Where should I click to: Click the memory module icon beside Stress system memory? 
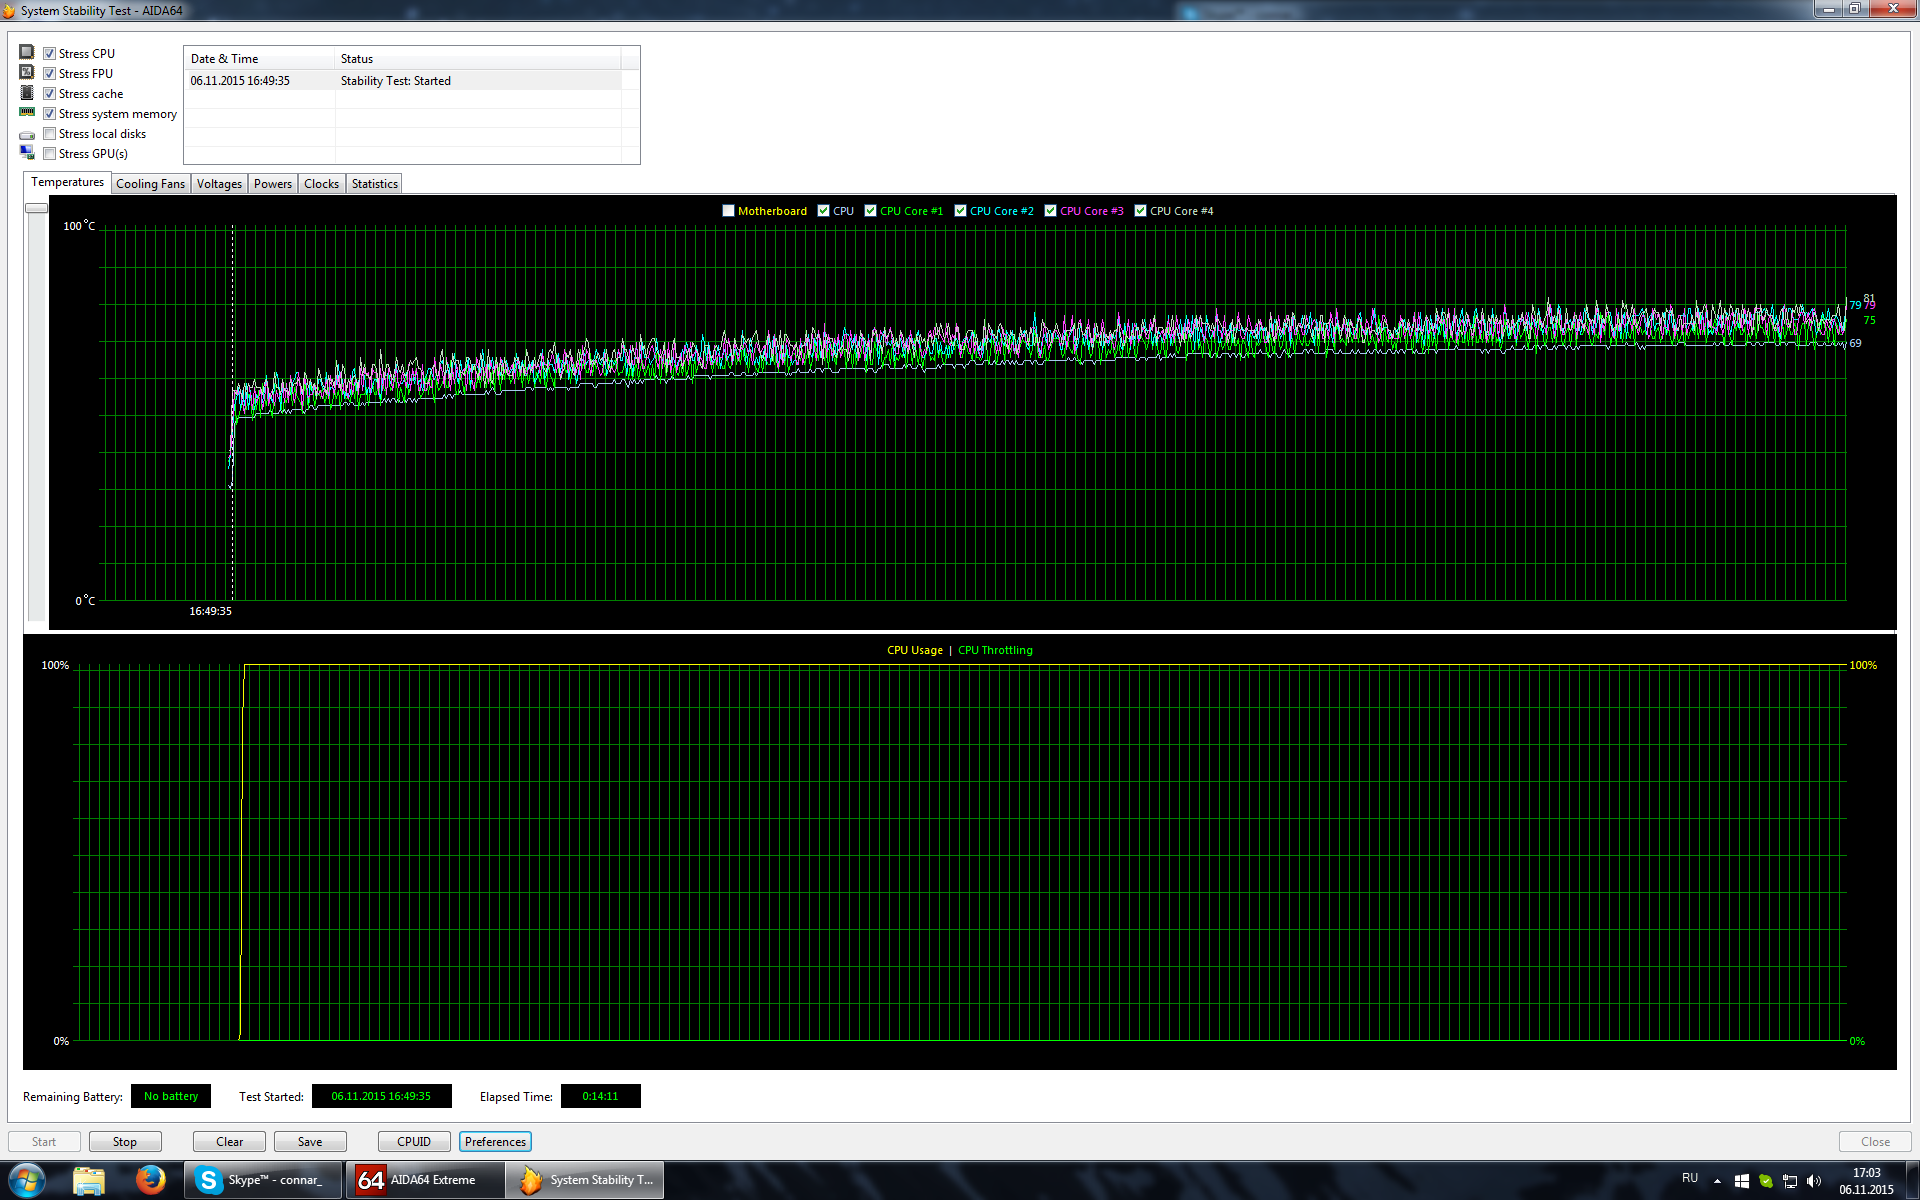click(x=27, y=112)
